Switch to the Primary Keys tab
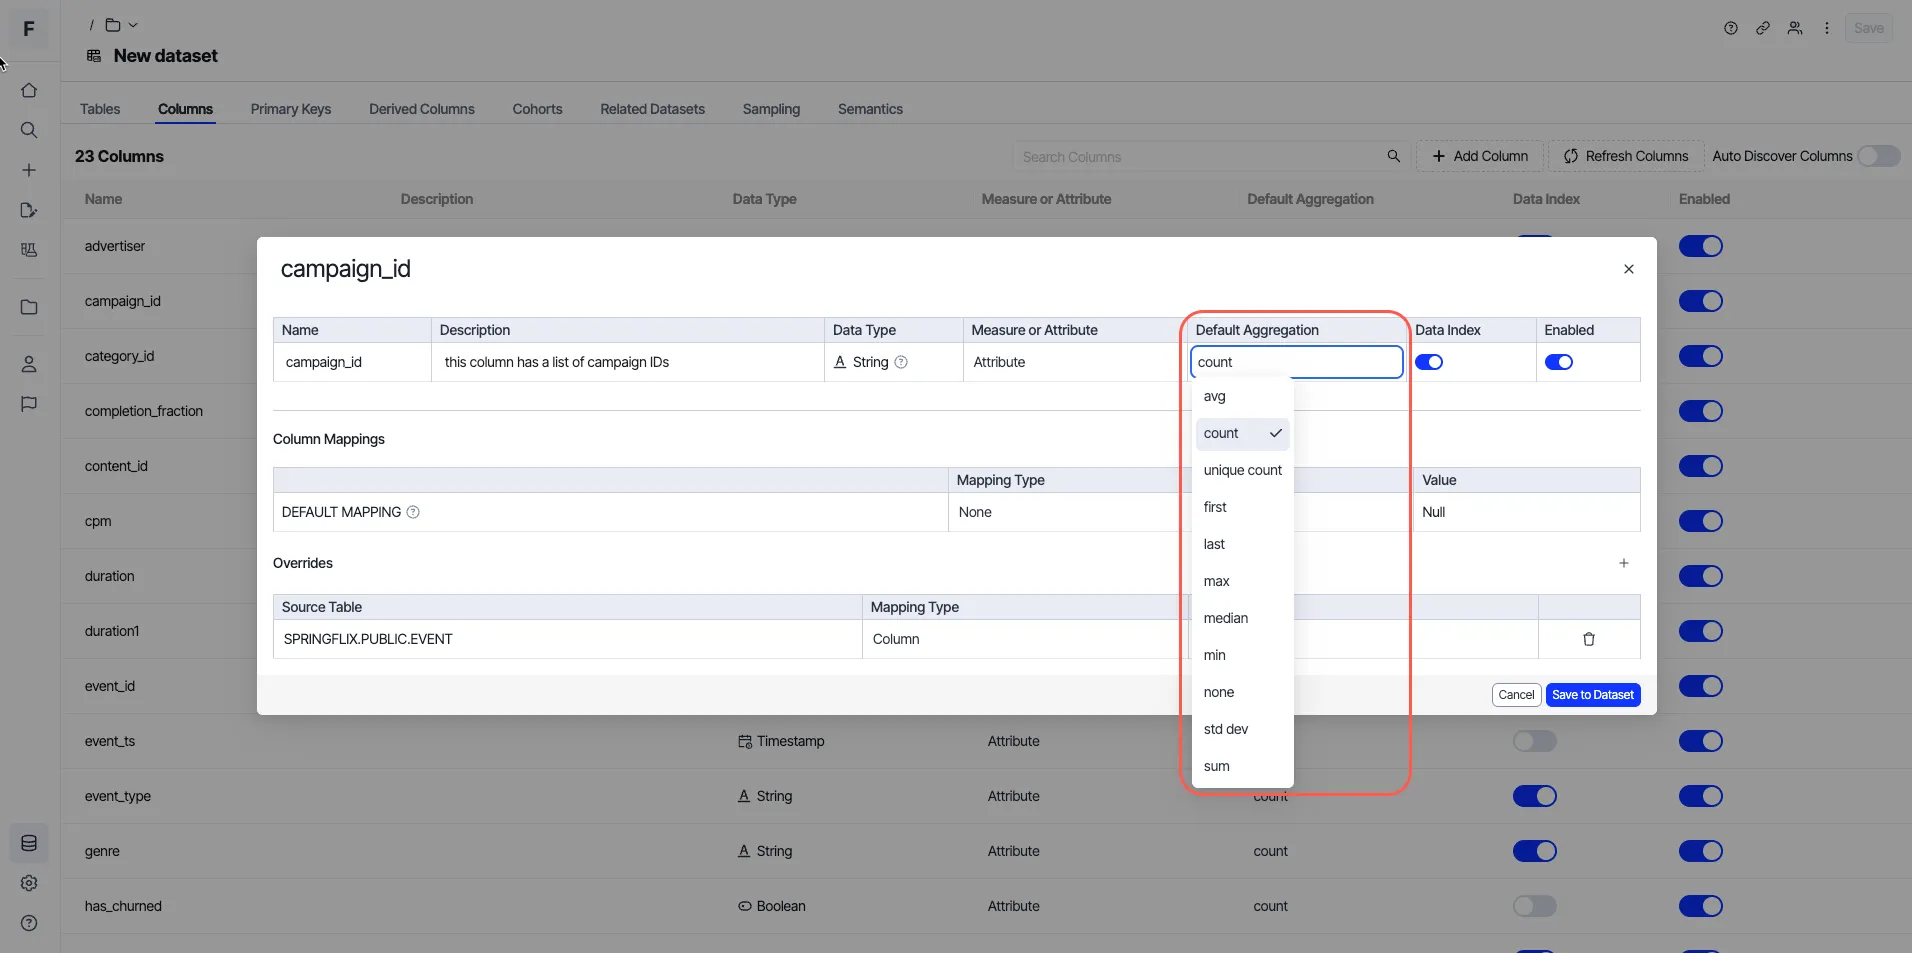Image resolution: width=1912 pixels, height=953 pixels. [x=290, y=109]
